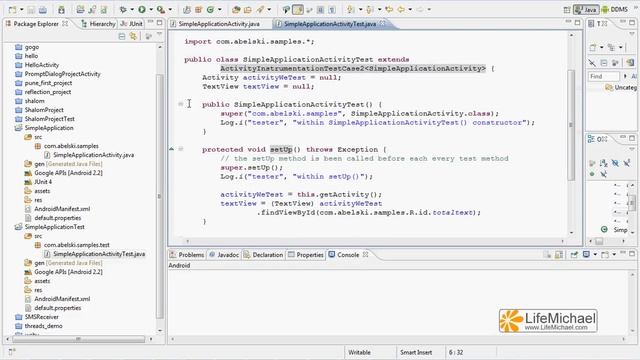Click the Open Perspective icon beside Java
Screen dimensions: 640x360
pyautogui.click(x=567, y=9)
